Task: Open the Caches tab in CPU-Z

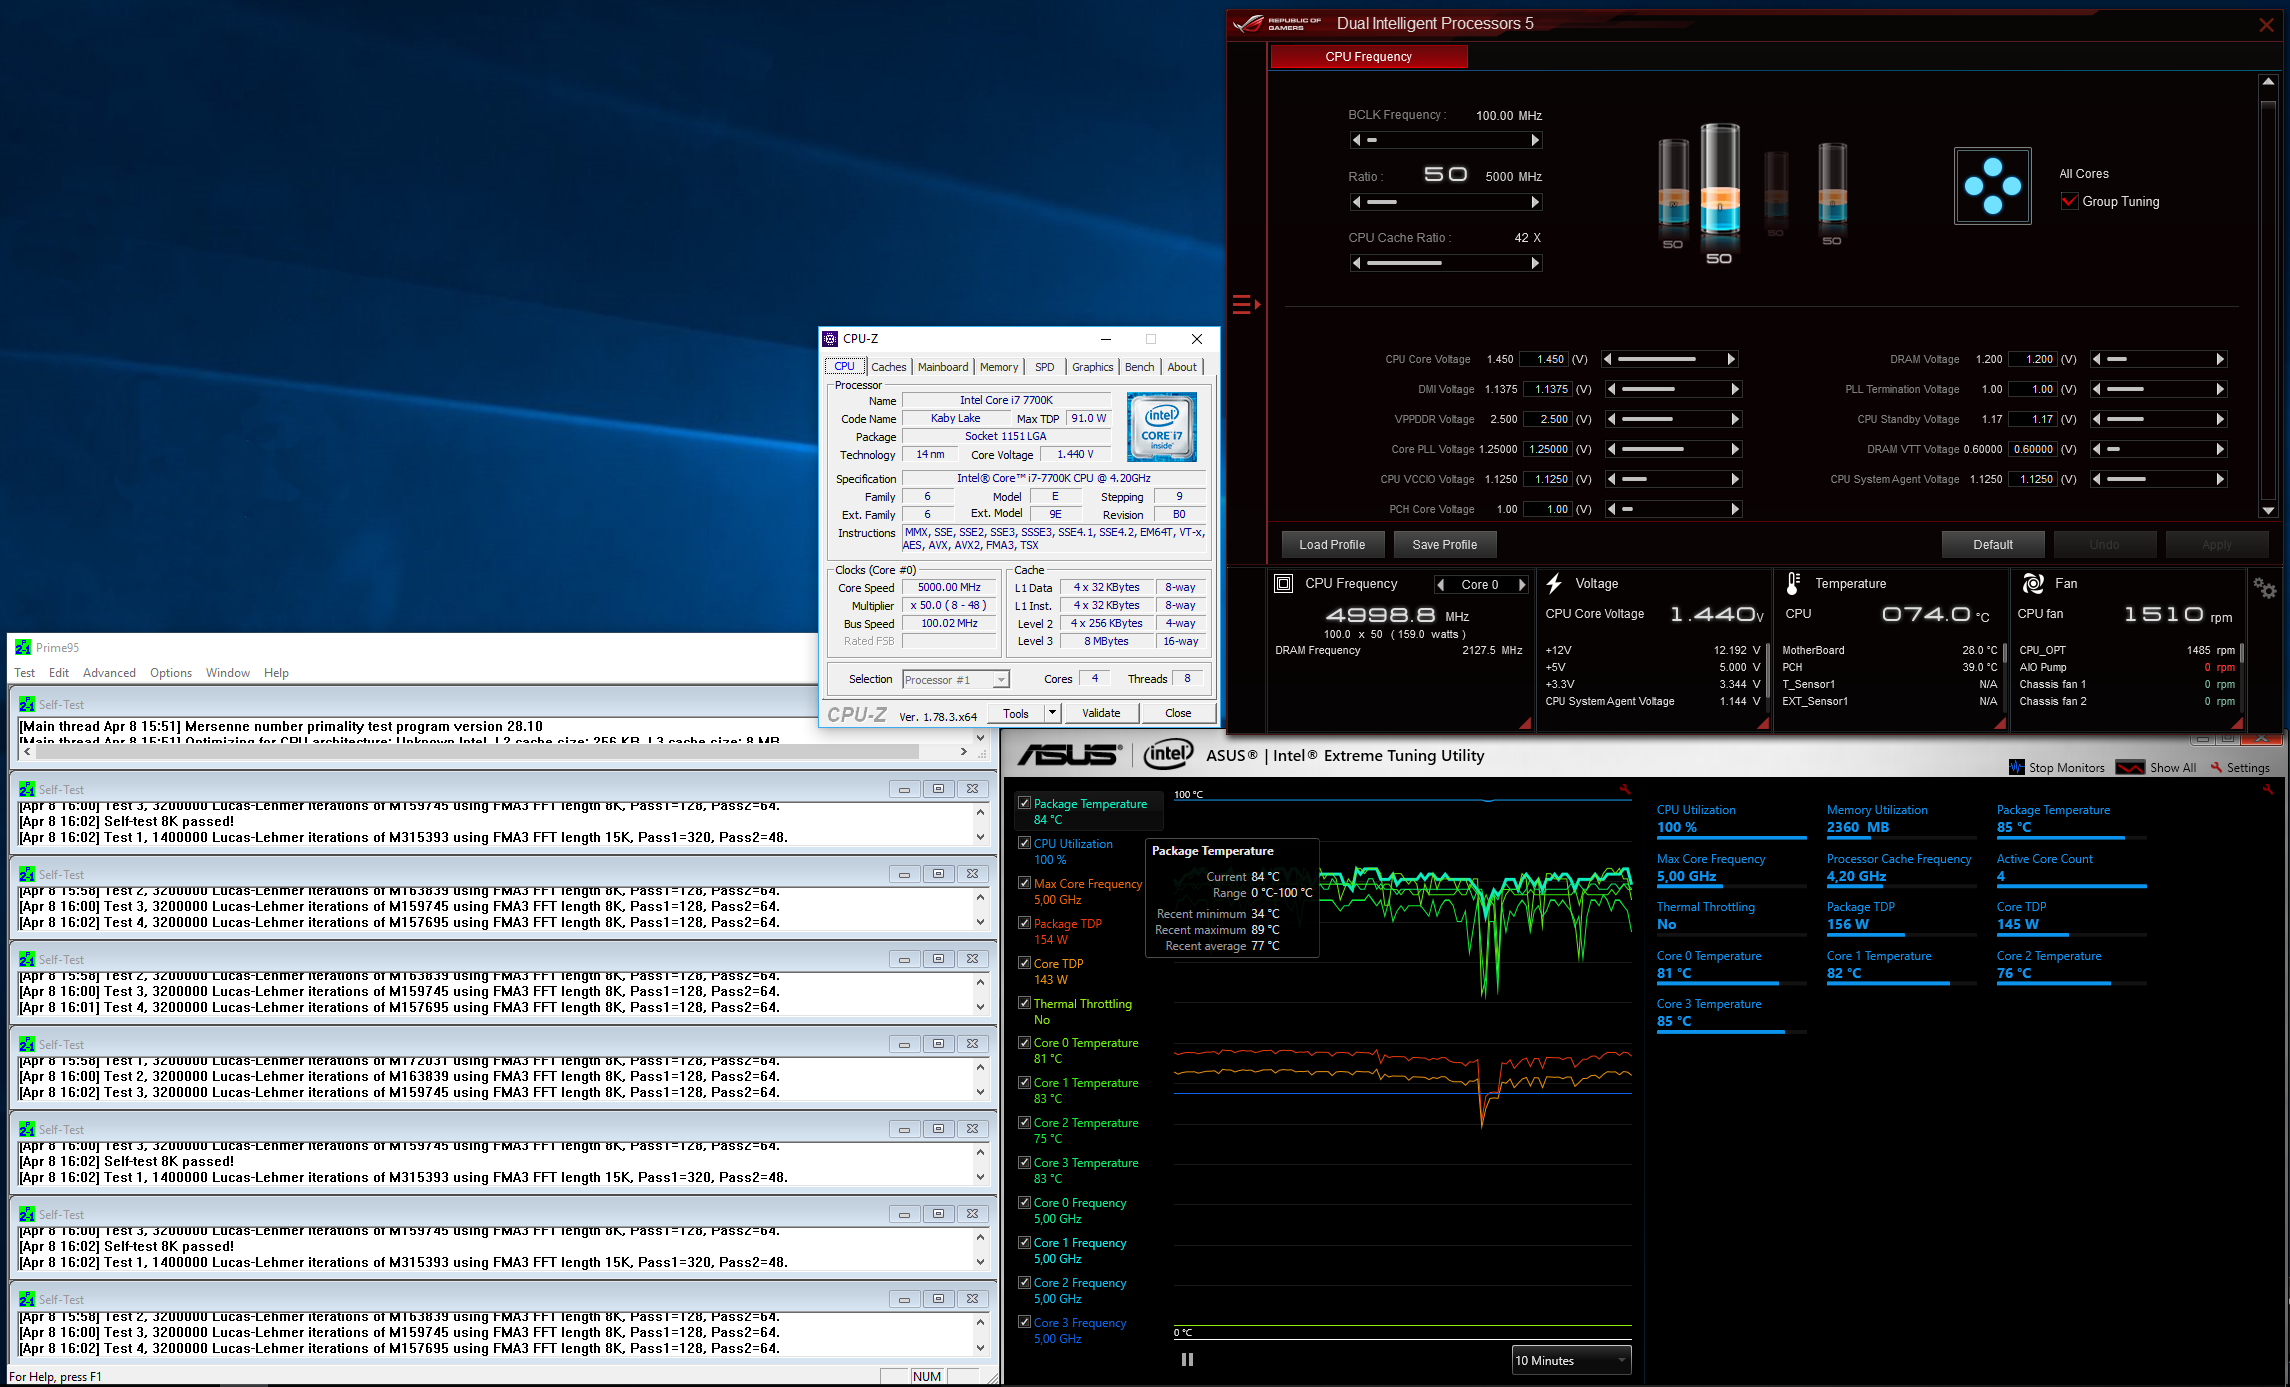Action: click(x=888, y=367)
